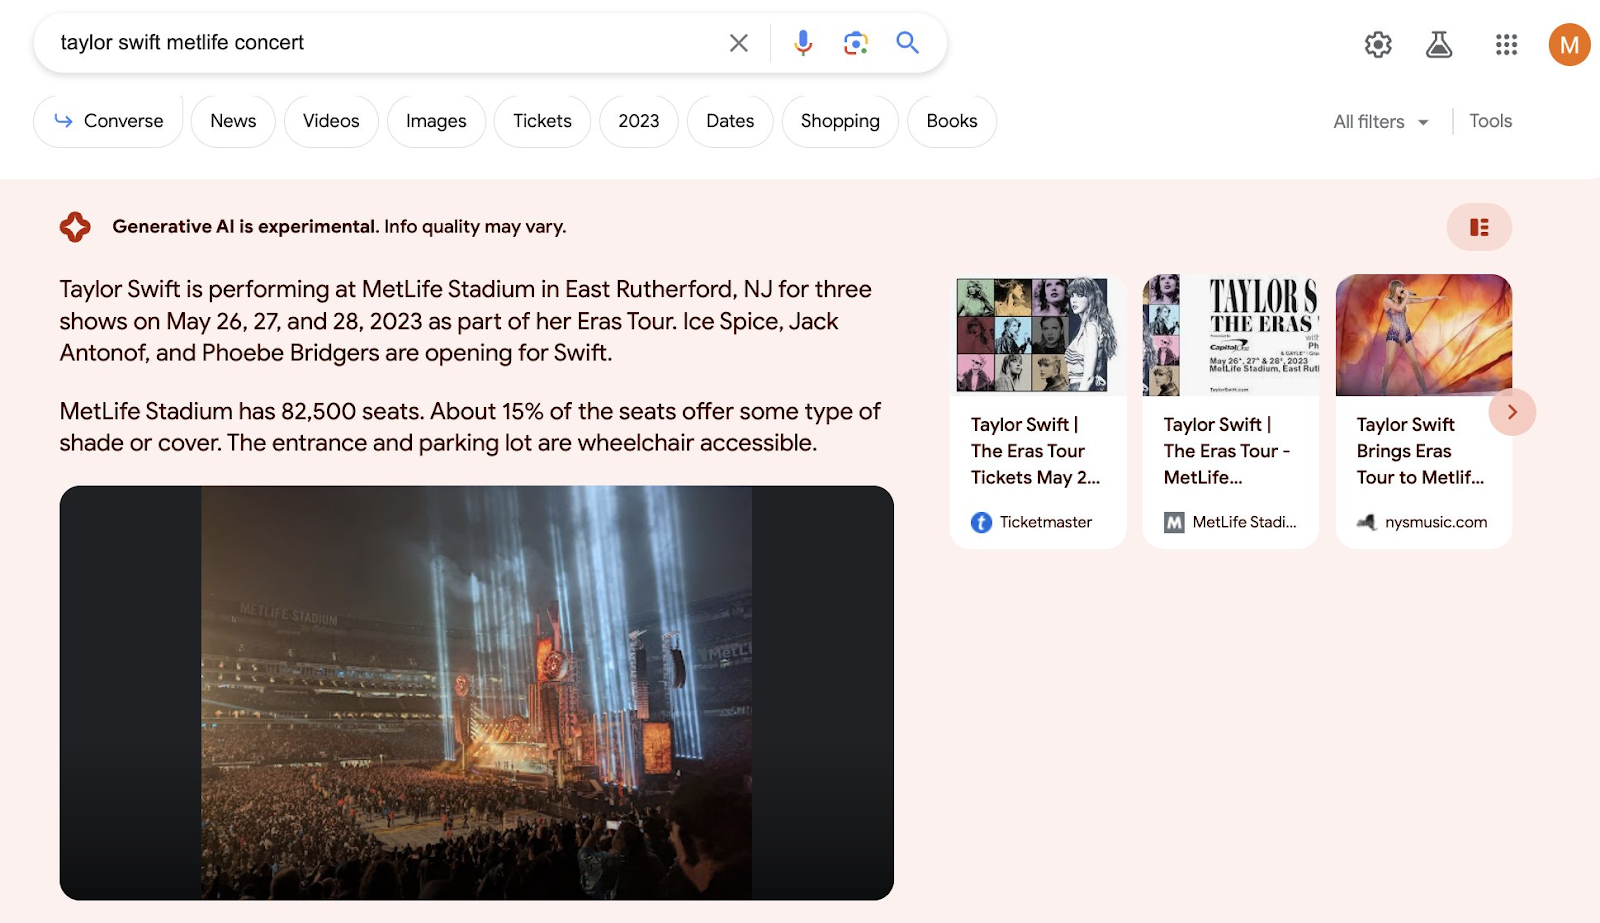Open the Google apps grid

tap(1506, 45)
